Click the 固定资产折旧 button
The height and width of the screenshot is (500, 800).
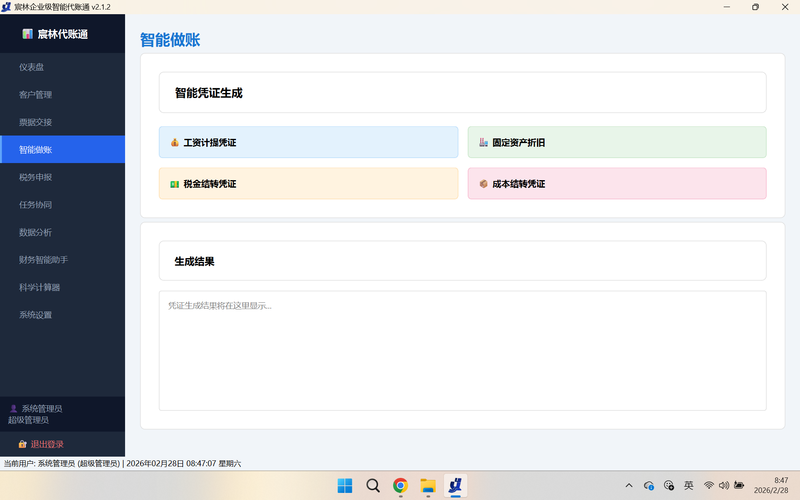(x=616, y=143)
